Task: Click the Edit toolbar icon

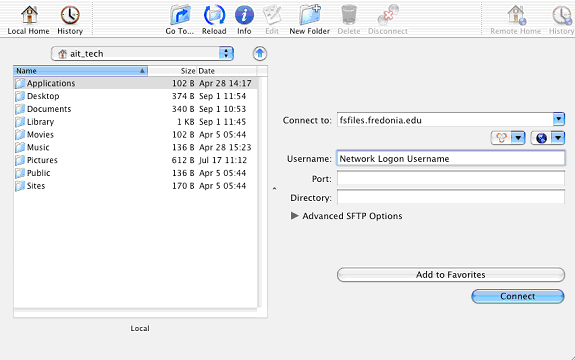Action: pos(272,19)
